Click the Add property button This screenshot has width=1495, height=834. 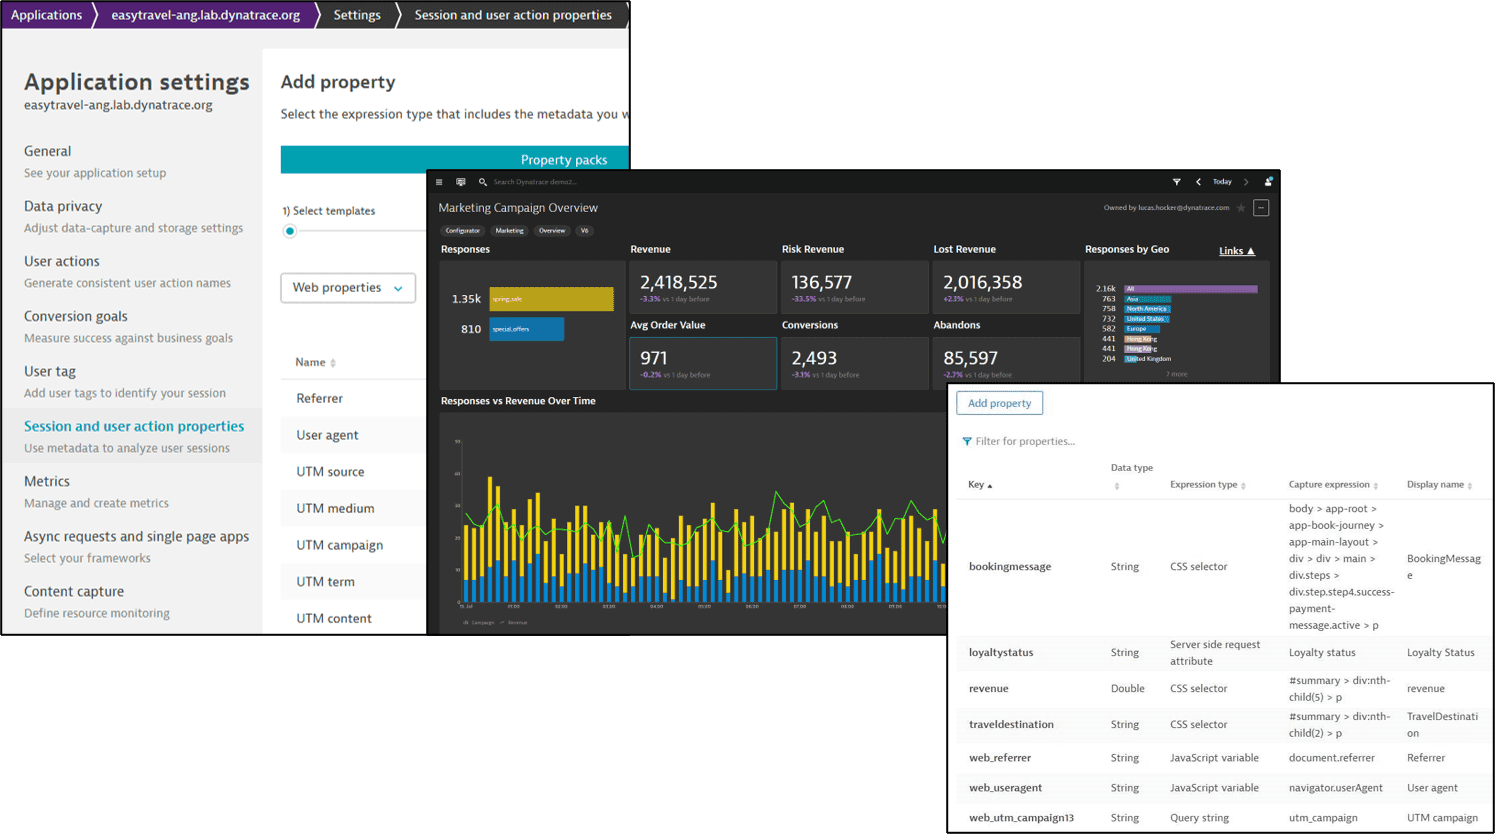999,403
